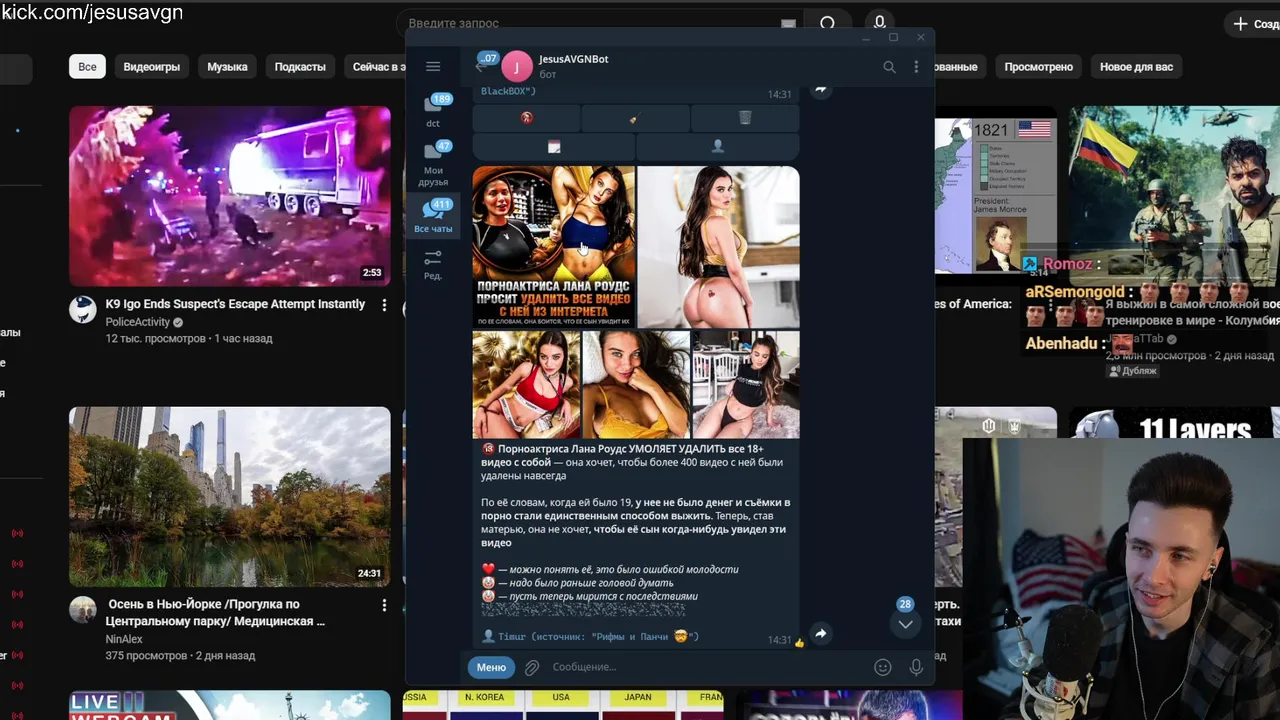
Task: Click the YouTube search field Введите запрос
Action: (x=600, y=23)
